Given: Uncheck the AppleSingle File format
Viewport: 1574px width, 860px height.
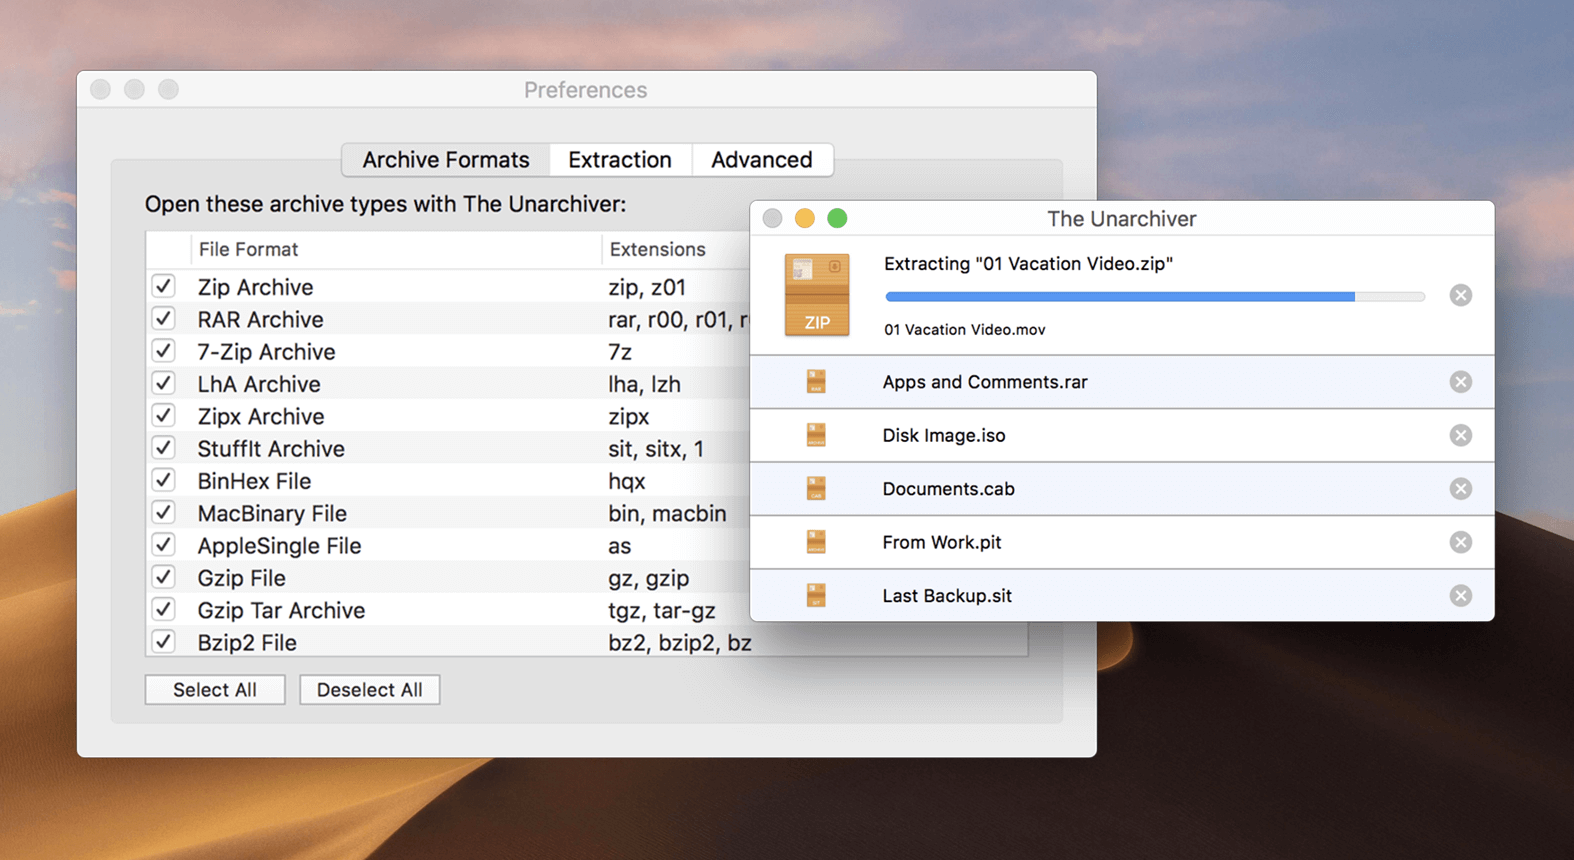Looking at the screenshot, I should 164,545.
